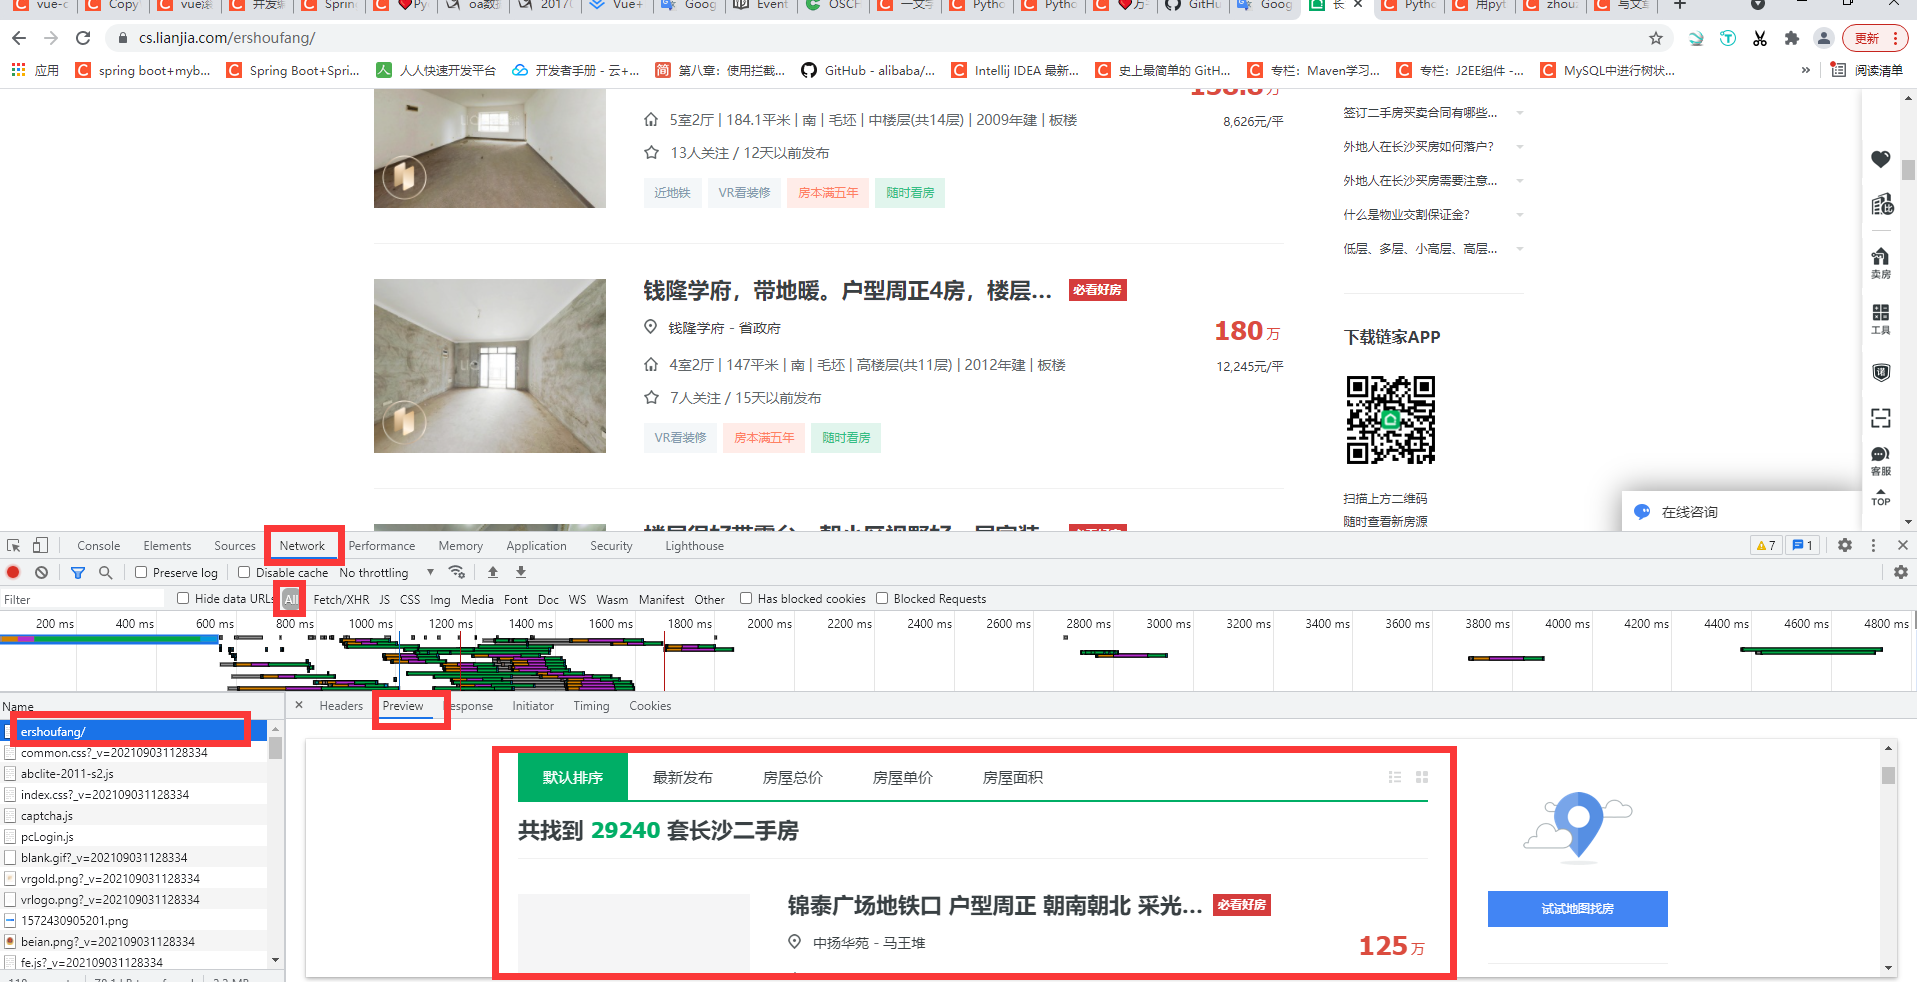Toggle the device toolbar icon
This screenshot has height=982, width=1917.
click(x=40, y=545)
